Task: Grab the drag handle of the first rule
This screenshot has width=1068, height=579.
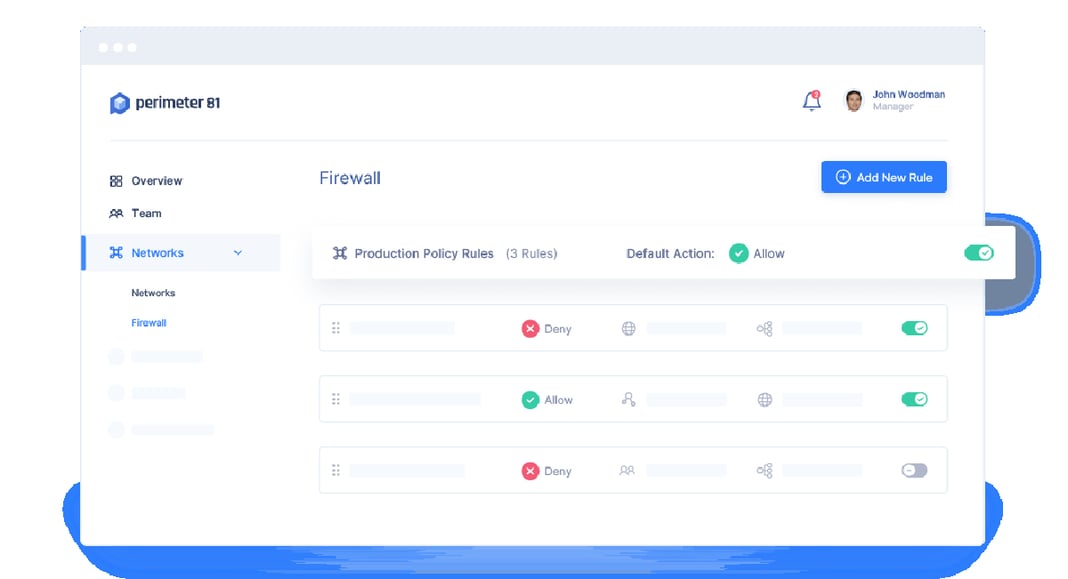Action: tap(336, 328)
